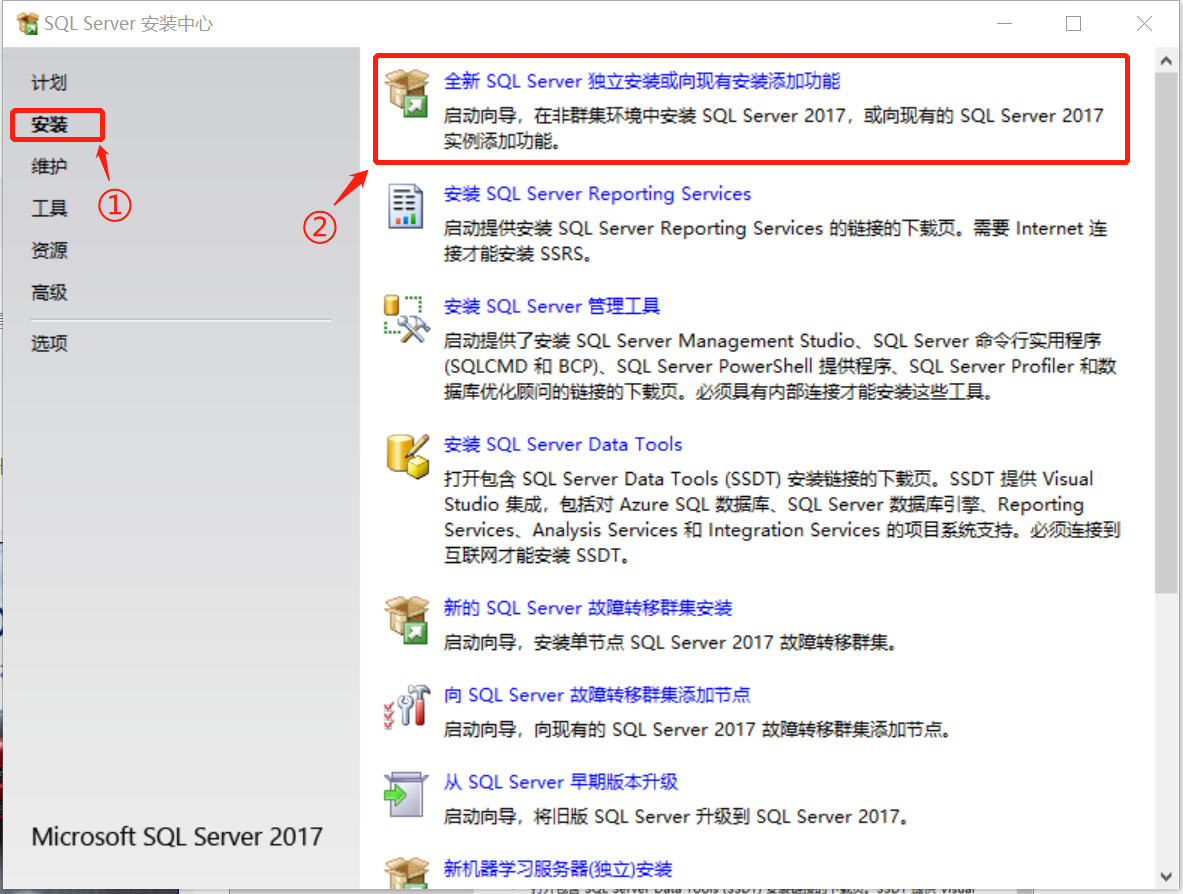
Task: Click description text 启动向导，将旧版 SQL Server 升级到 SQL Server 2017
Action: 676,817
